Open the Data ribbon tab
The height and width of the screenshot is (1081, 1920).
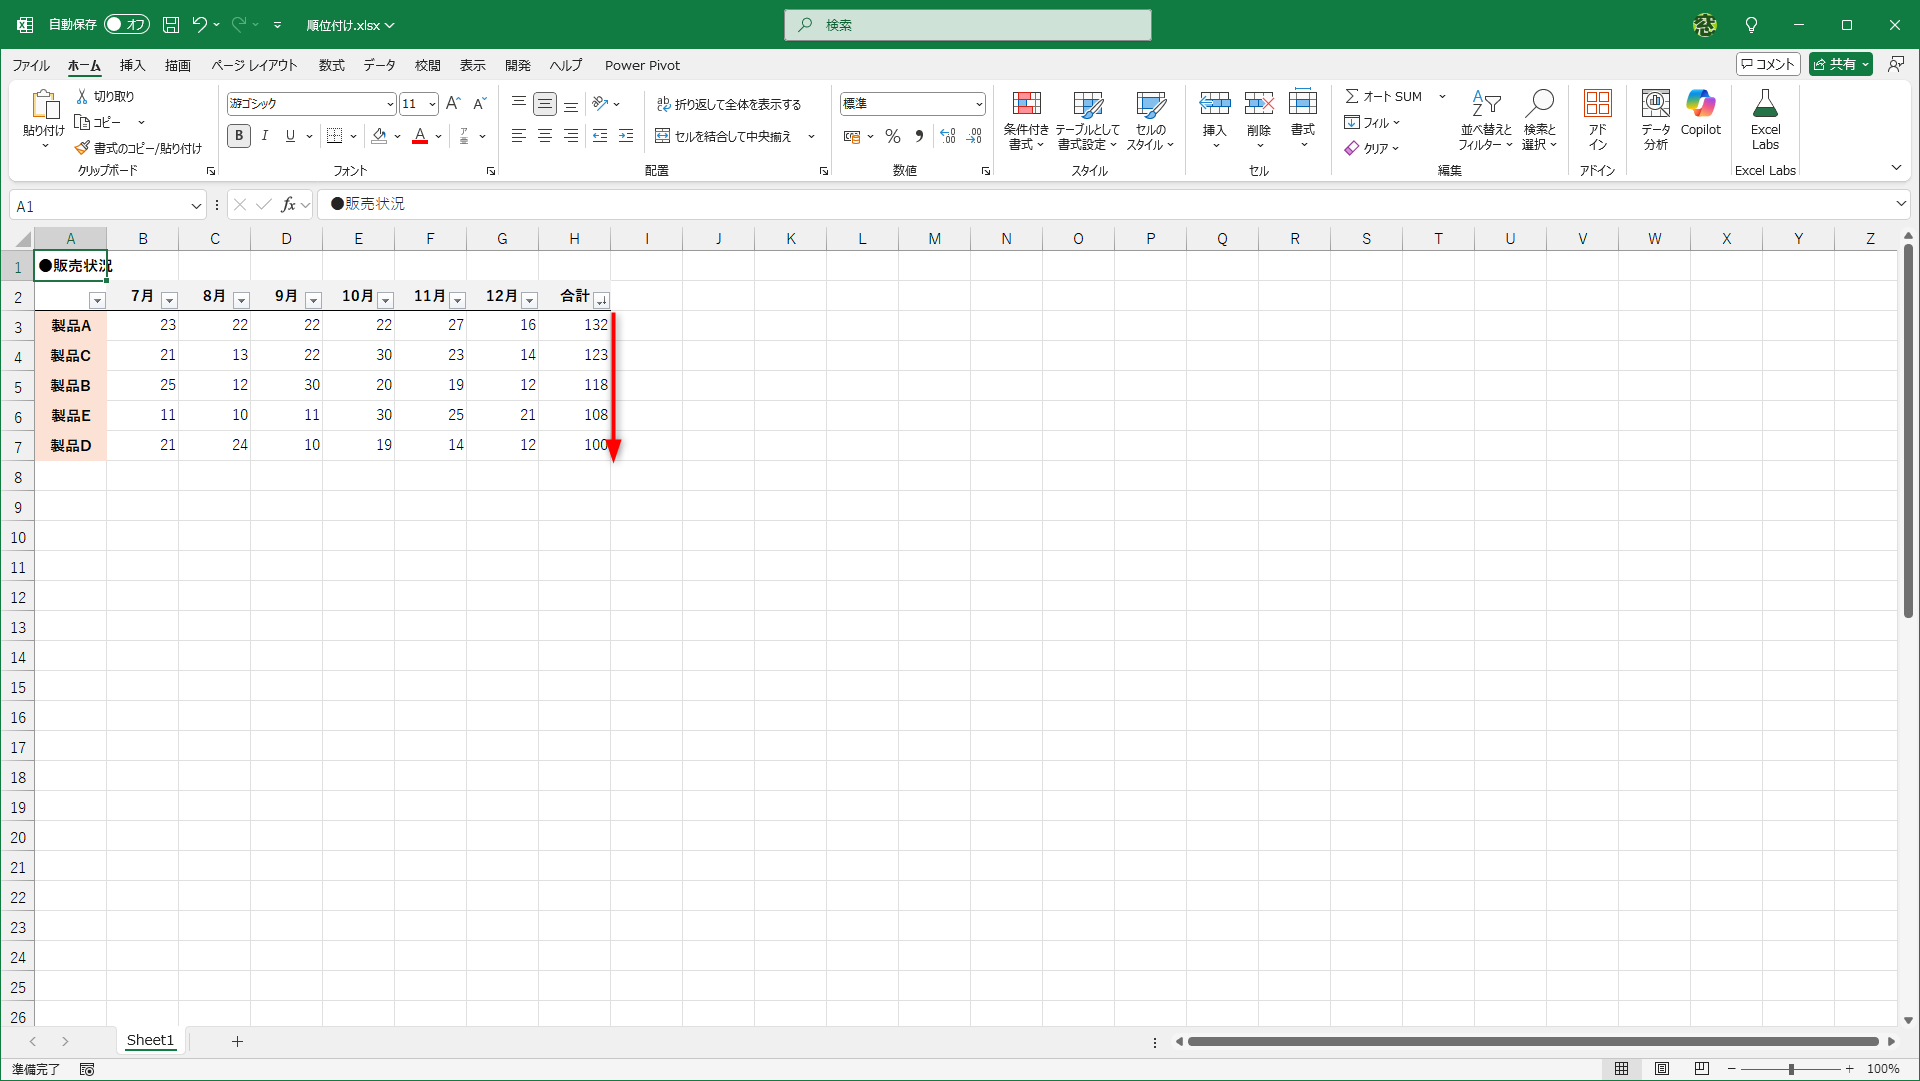click(379, 65)
